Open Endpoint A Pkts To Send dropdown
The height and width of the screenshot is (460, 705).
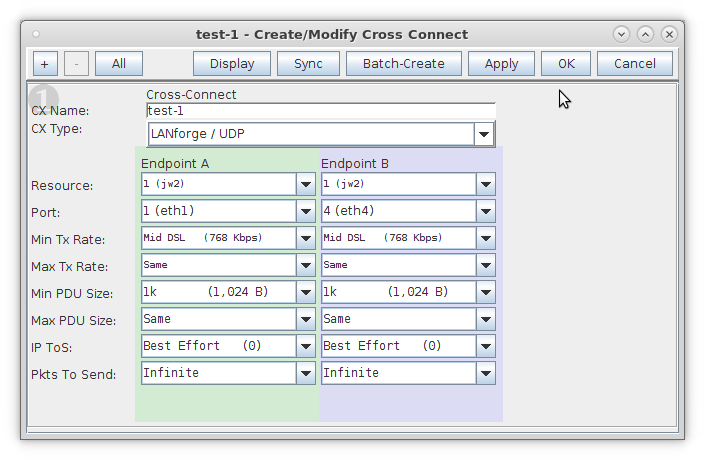pyautogui.click(x=306, y=374)
